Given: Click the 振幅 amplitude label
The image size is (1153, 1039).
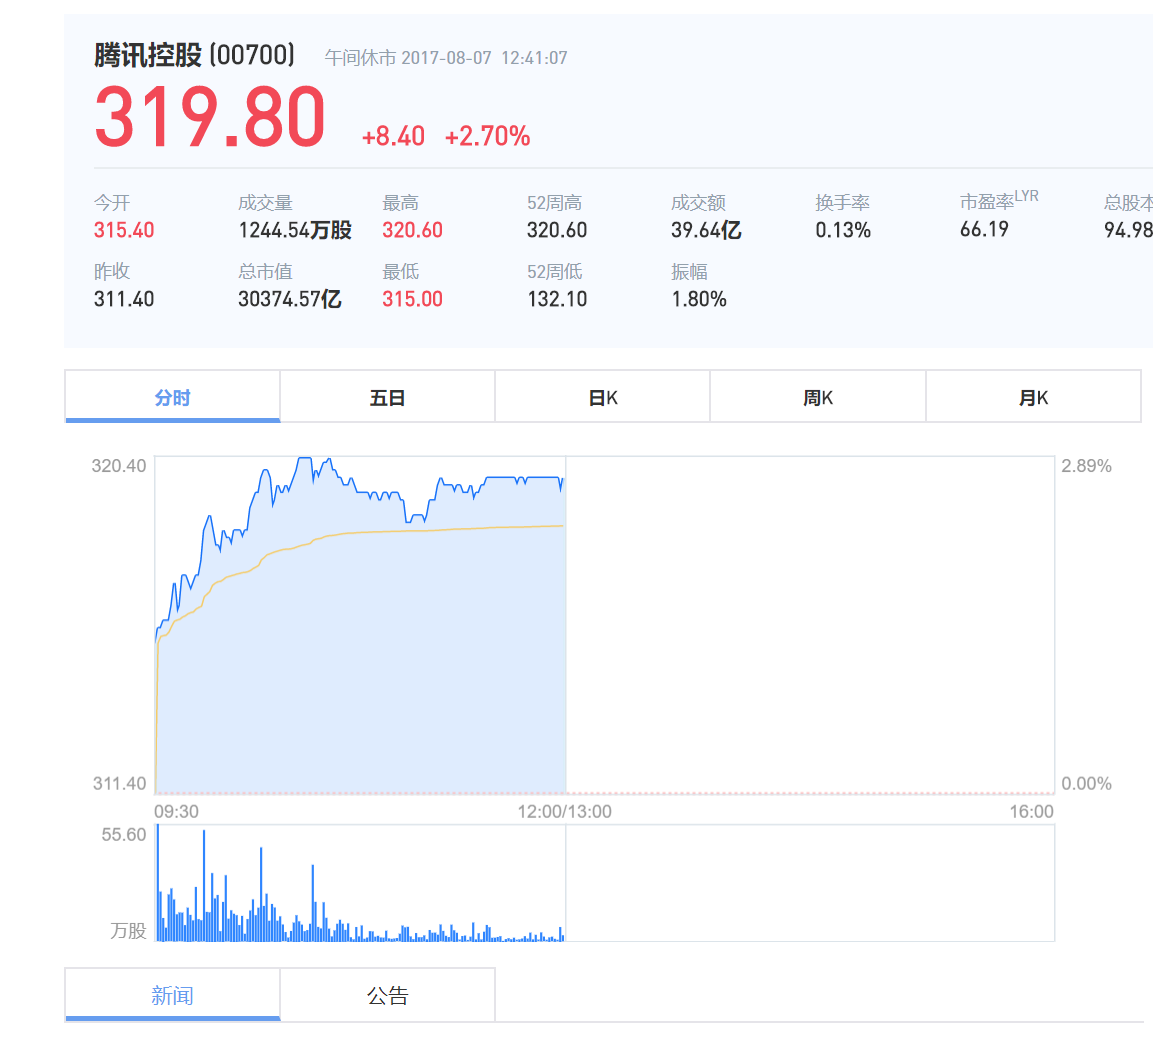Looking at the screenshot, I should pos(689,271).
